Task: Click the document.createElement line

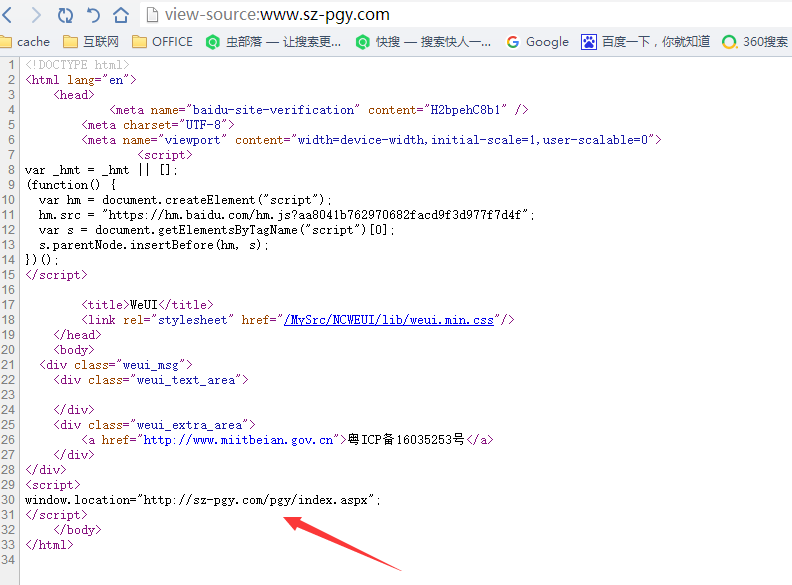Action: [x=185, y=200]
